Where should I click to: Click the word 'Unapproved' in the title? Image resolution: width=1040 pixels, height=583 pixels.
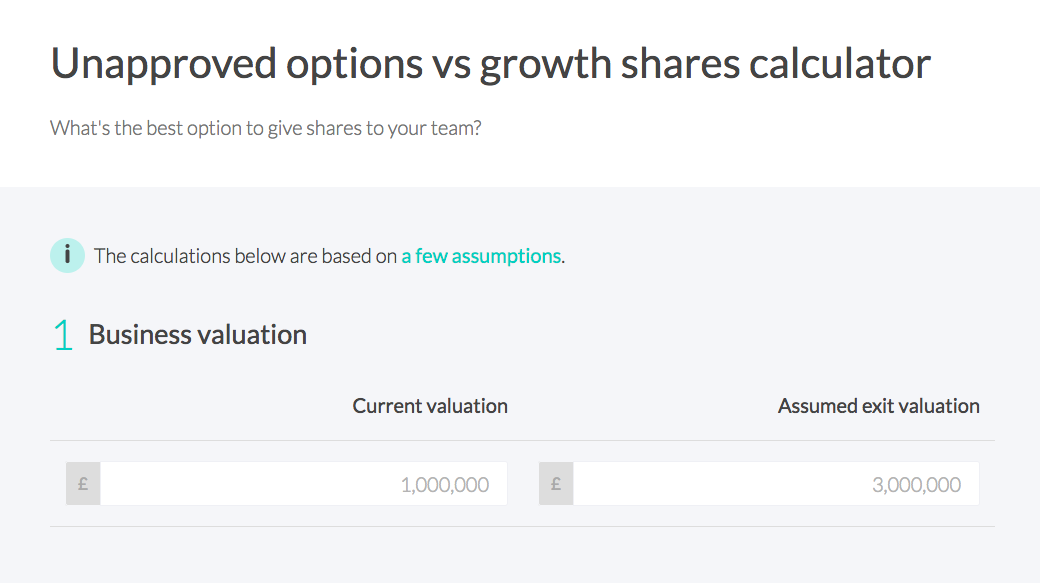[x=163, y=64]
